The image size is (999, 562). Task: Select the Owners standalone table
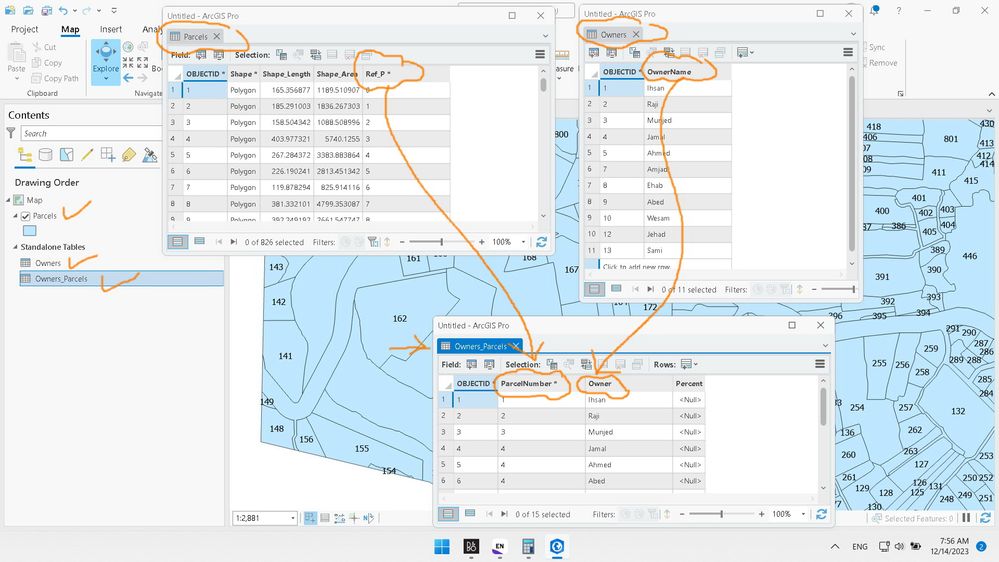48,263
